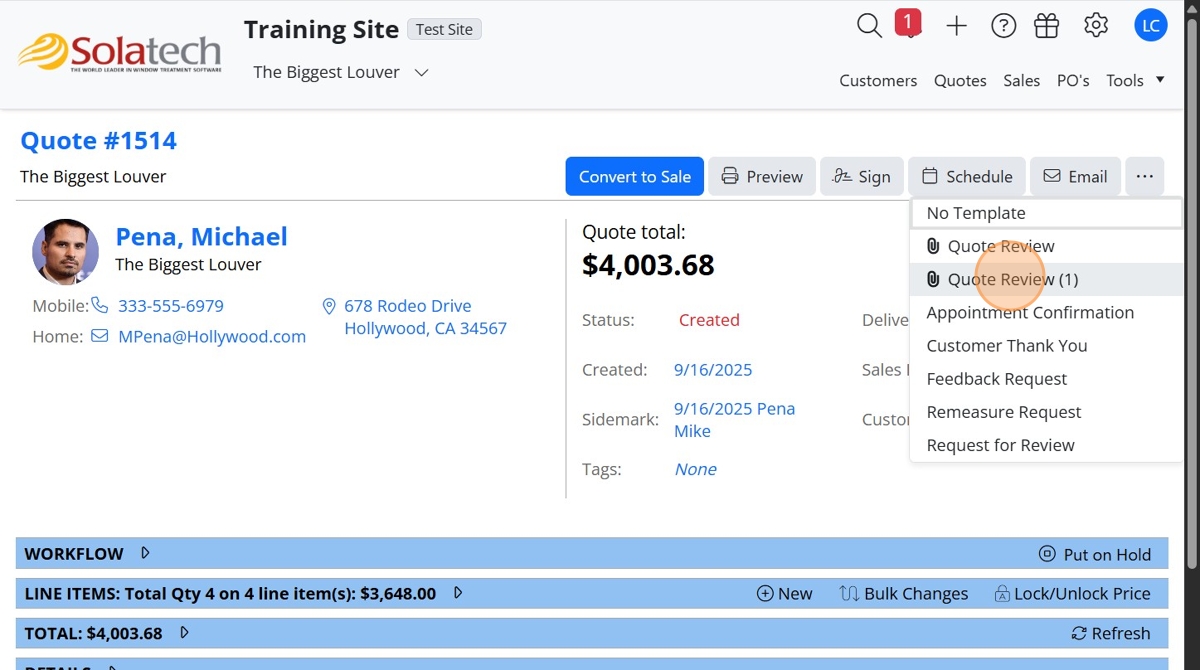Click email MPena@Hollywood.com
Screen dimensions: 1200x670
pos(212,336)
